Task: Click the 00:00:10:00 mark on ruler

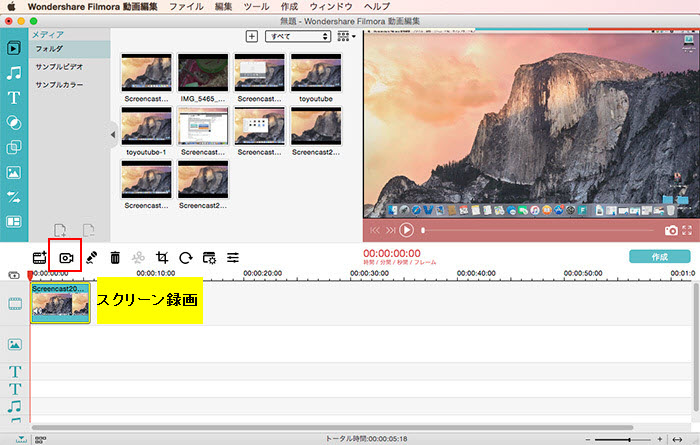Action: pos(156,273)
